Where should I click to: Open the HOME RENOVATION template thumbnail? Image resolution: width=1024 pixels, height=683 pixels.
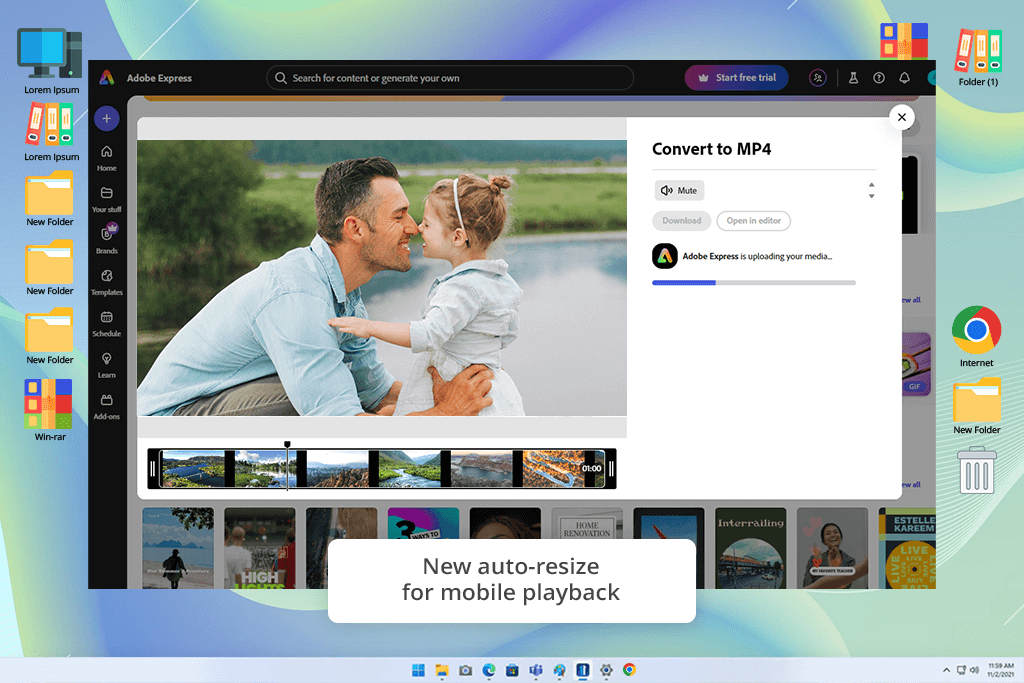point(587,524)
